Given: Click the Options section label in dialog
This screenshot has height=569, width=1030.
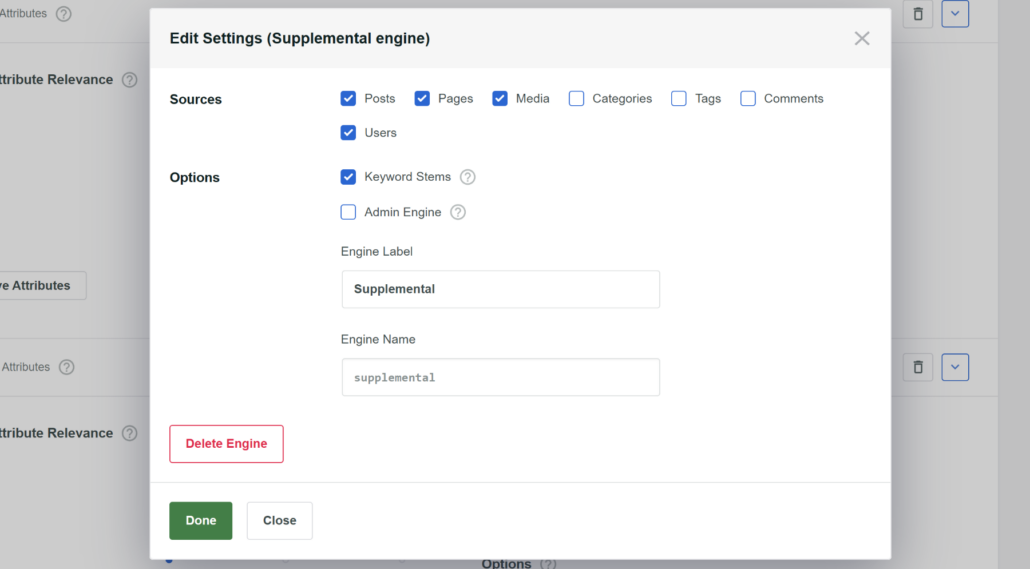Looking at the screenshot, I should (x=194, y=177).
